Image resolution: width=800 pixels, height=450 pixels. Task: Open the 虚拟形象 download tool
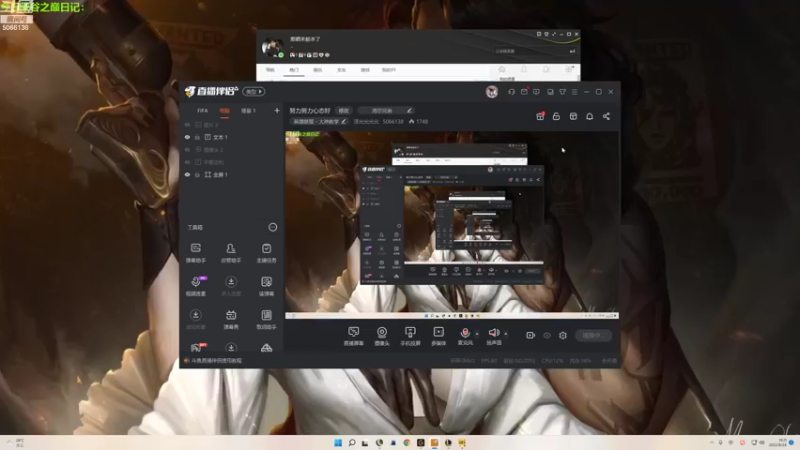pyautogui.click(x=195, y=319)
